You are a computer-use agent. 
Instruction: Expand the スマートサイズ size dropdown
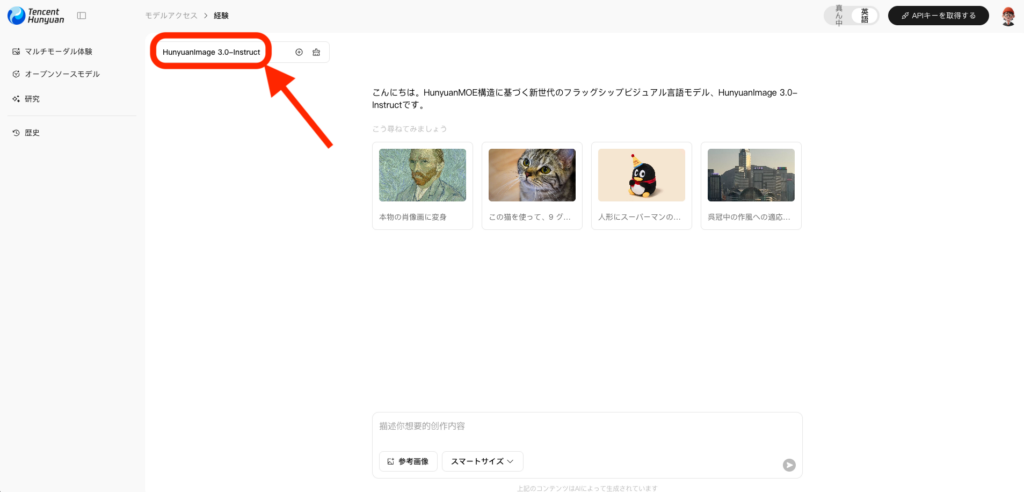tap(482, 461)
